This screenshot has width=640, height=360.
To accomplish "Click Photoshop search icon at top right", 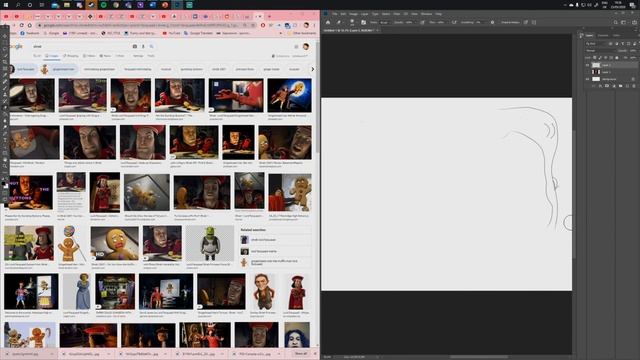I will pos(616,22).
